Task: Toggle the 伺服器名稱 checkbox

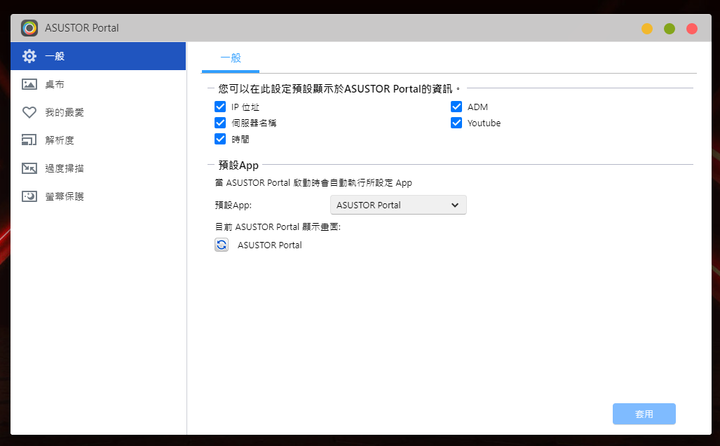Action: tap(220, 123)
